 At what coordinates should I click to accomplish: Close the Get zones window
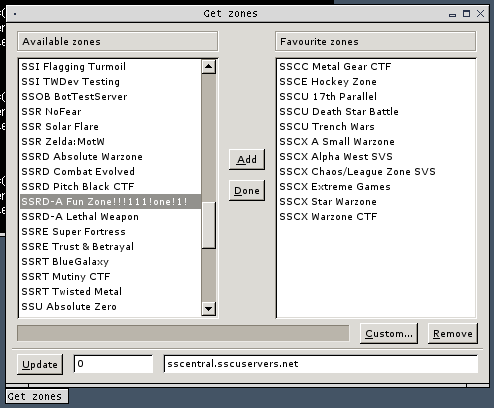coord(480,14)
